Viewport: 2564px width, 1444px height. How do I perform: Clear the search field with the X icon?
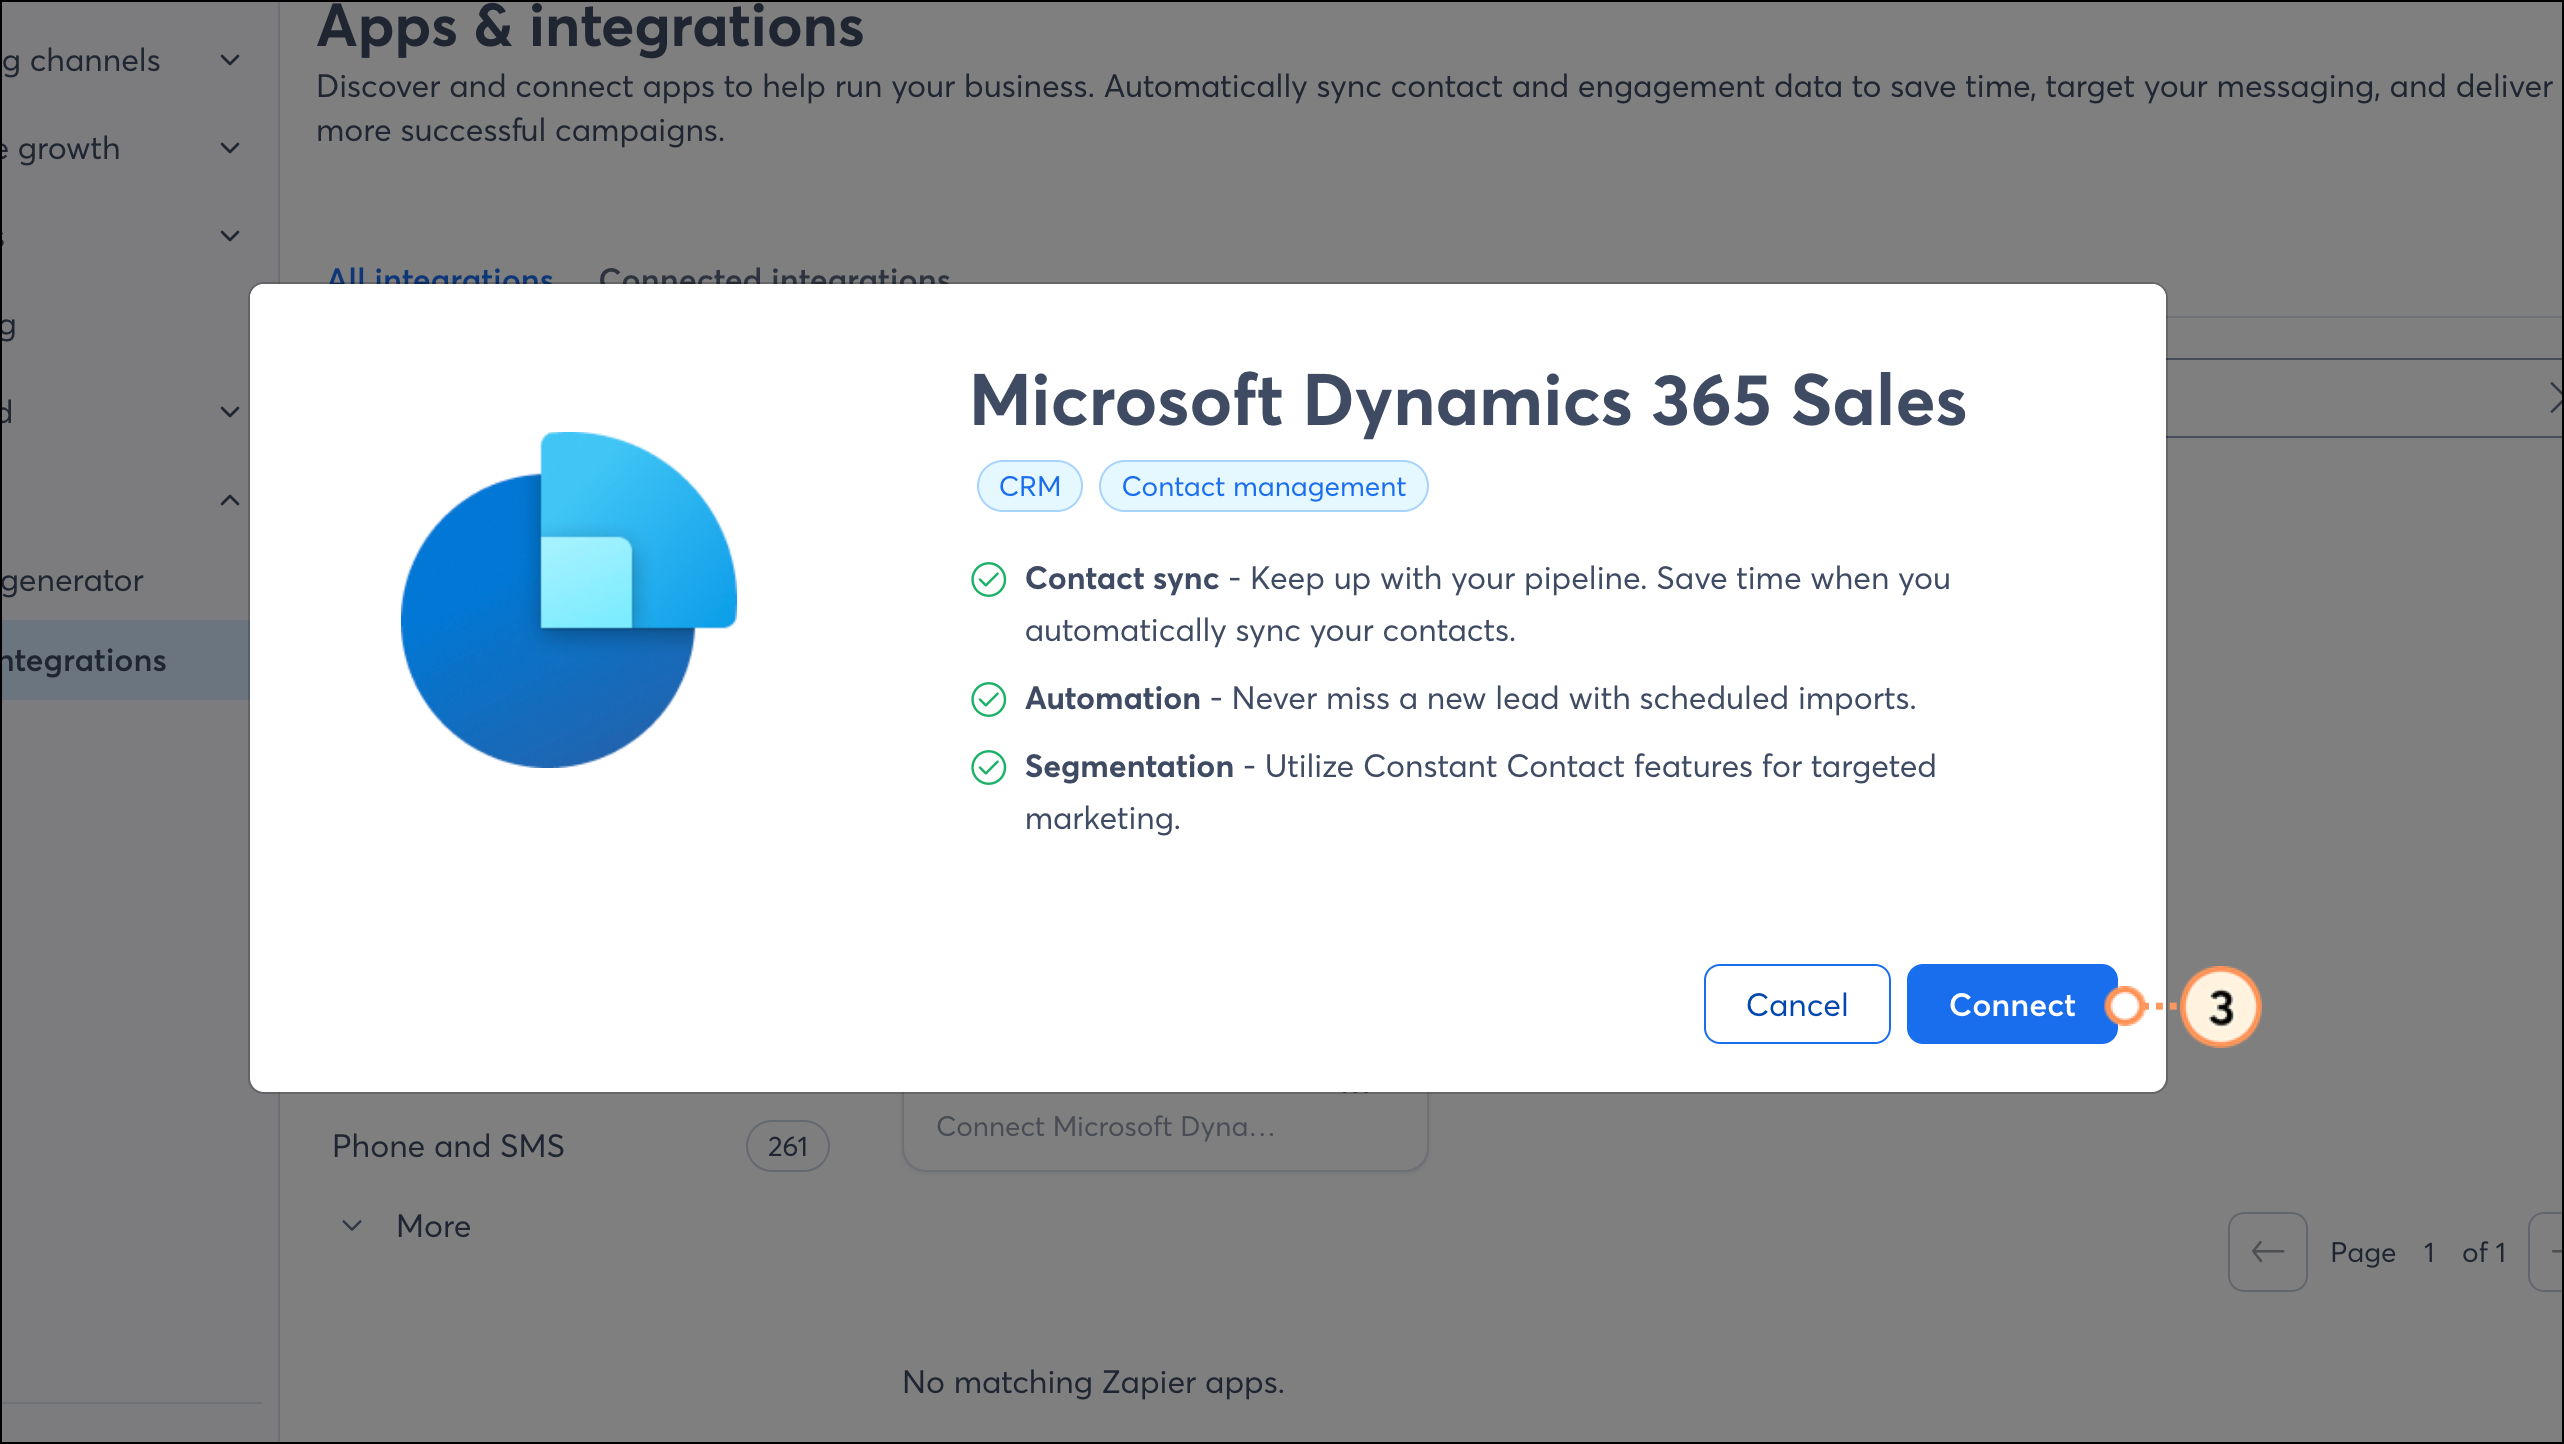[x=2554, y=397]
